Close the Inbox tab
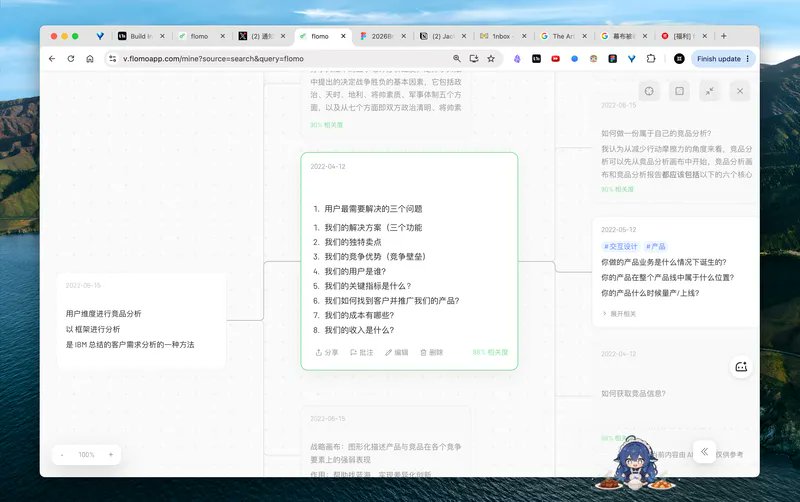 point(524,36)
